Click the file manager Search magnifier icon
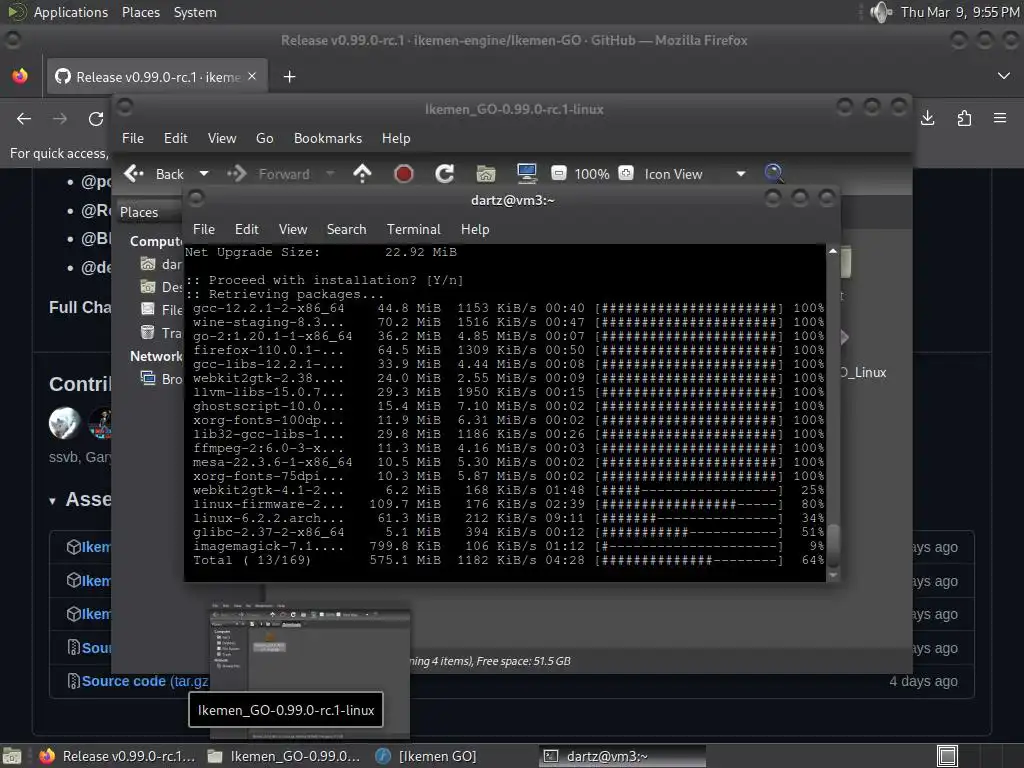Image resolution: width=1024 pixels, height=768 pixels. click(x=774, y=173)
